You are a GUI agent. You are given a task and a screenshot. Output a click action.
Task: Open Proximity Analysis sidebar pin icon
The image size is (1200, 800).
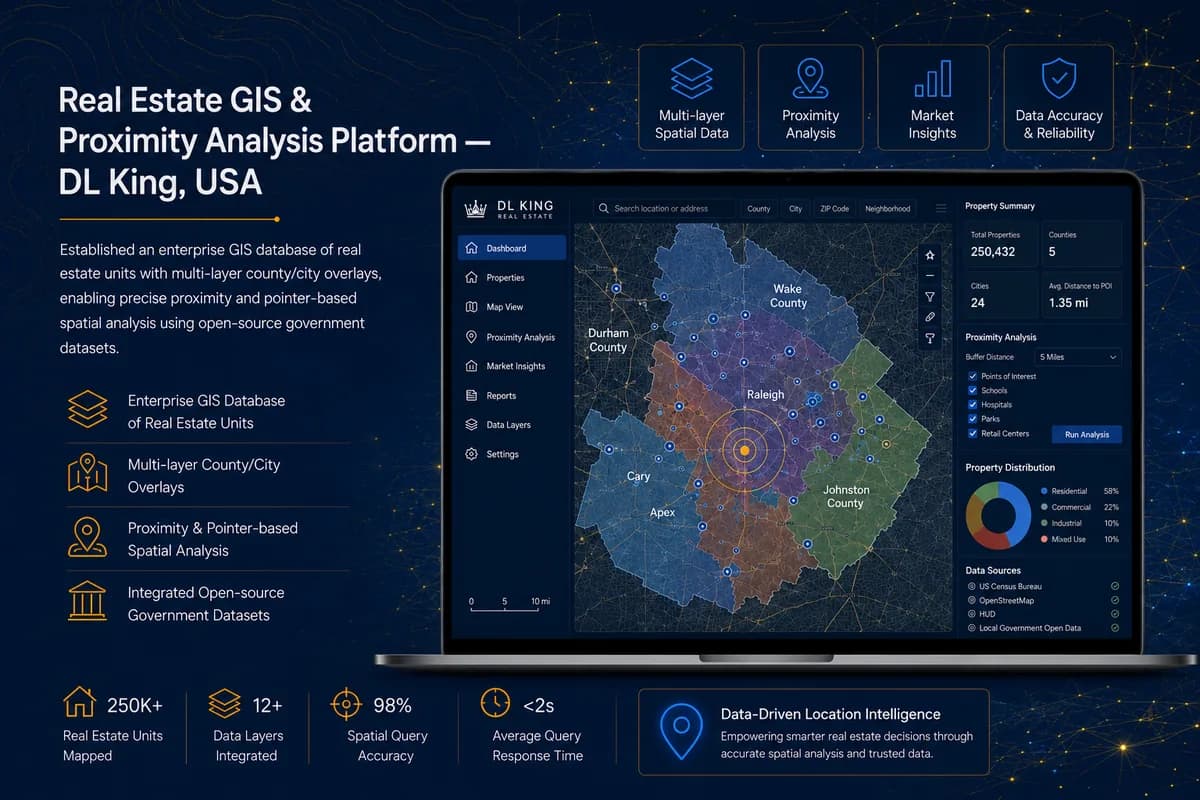pyautogui.click(x=472, y=337)
